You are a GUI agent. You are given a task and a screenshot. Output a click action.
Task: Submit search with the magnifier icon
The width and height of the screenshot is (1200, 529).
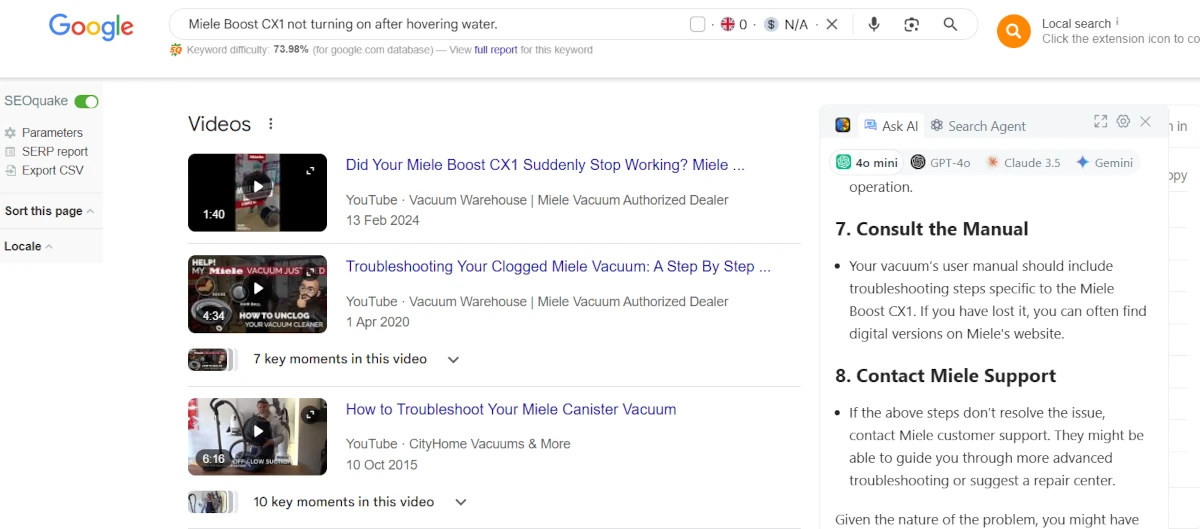950,24
